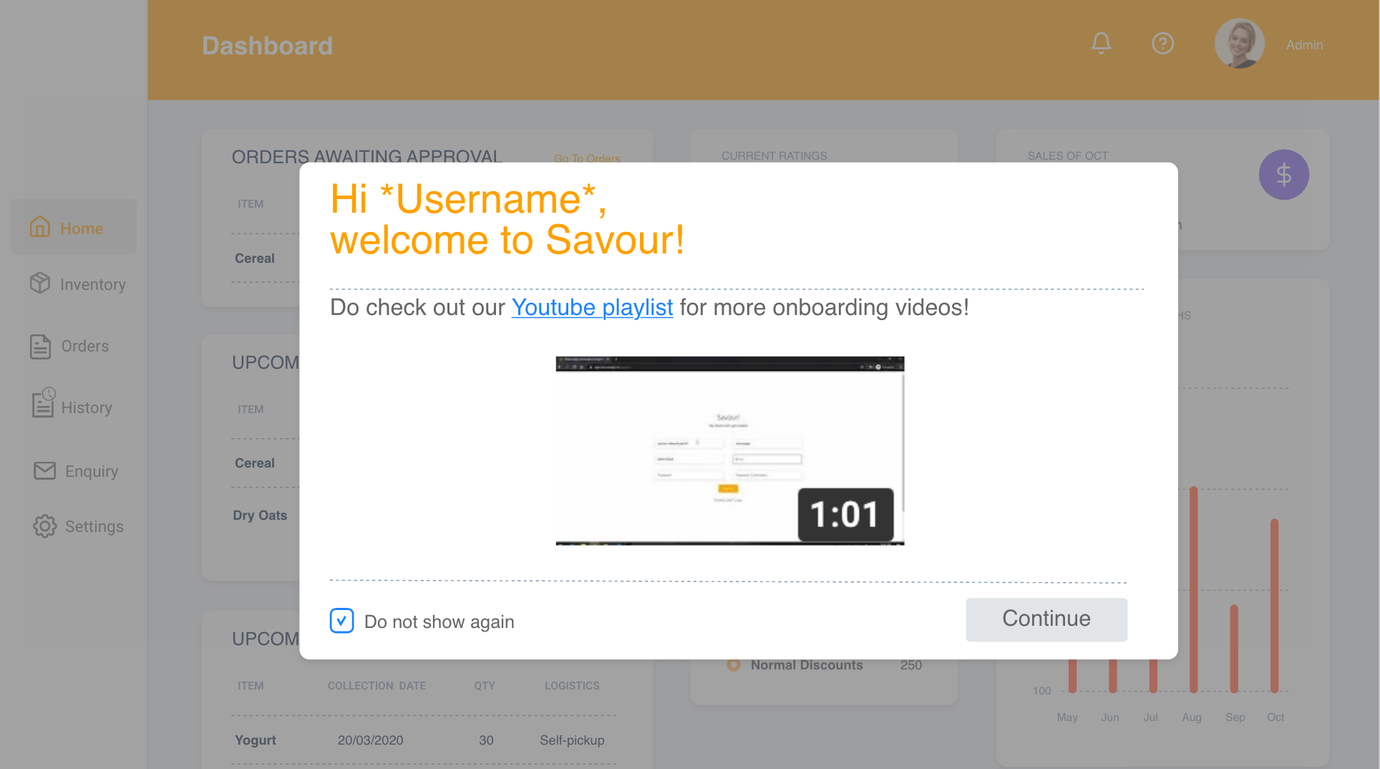Screen dimensions: 1380x769
Task: Click the Normal Discounts value 250
Action: click(x=911, y=665)
